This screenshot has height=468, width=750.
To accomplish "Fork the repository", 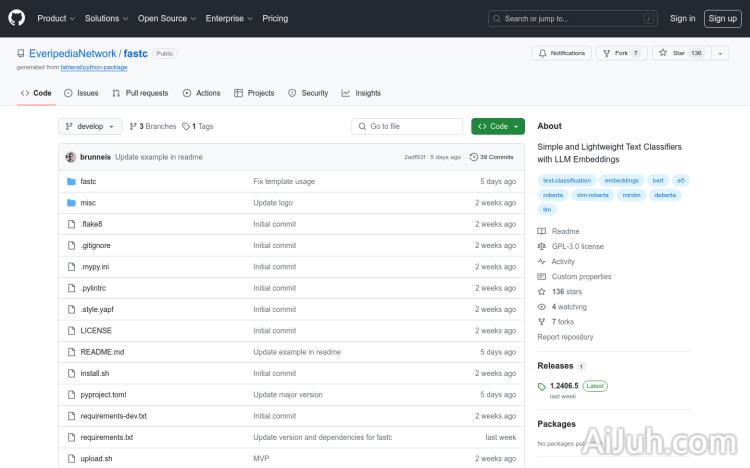I will point(621,53).
